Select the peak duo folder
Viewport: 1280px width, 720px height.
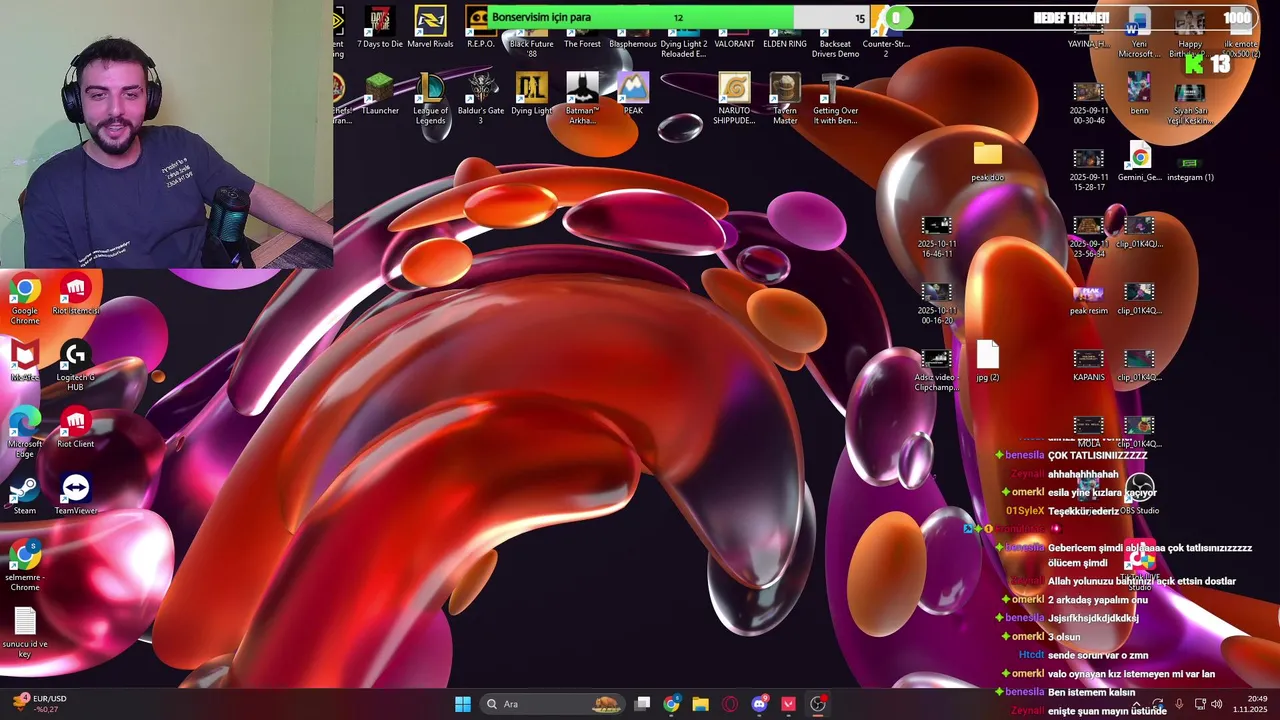(987, 161)
